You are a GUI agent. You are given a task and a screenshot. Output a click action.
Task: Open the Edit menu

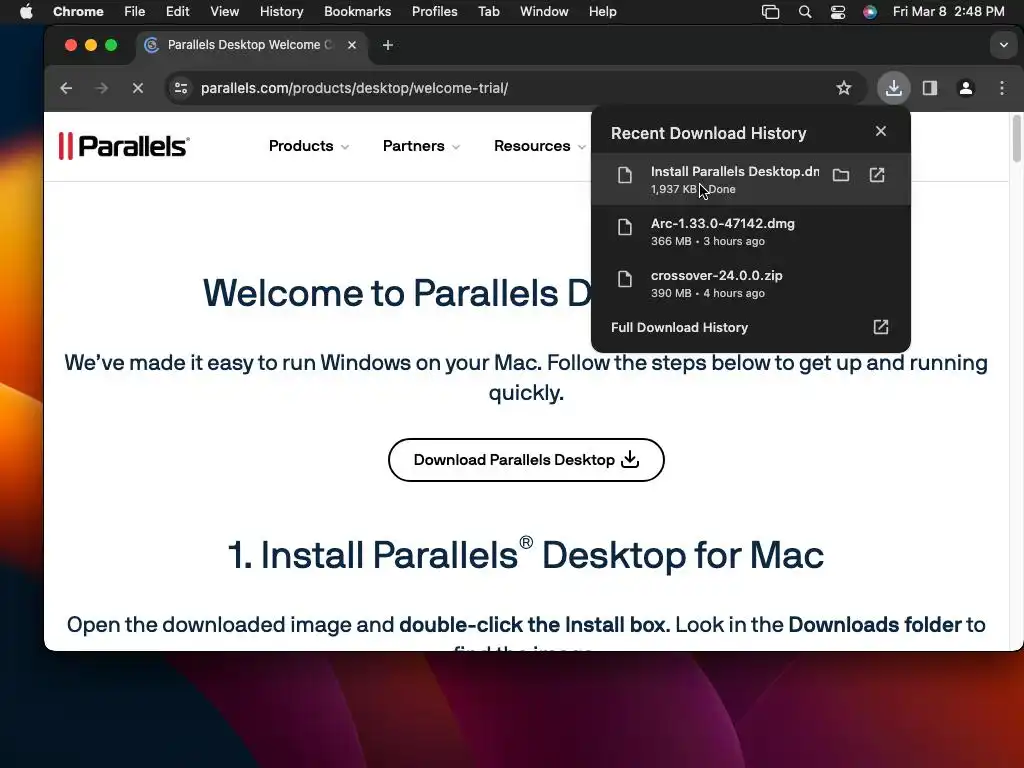pos(177,12)
